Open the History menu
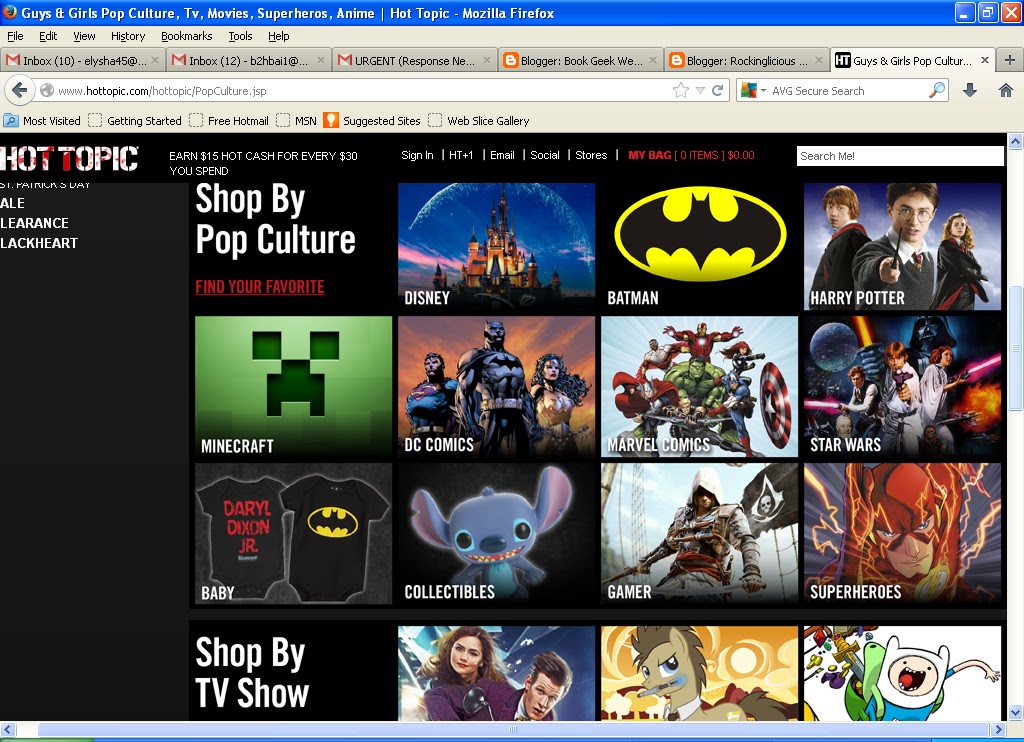The width and height of the screenshot is (1024, 742). point(128,36)
